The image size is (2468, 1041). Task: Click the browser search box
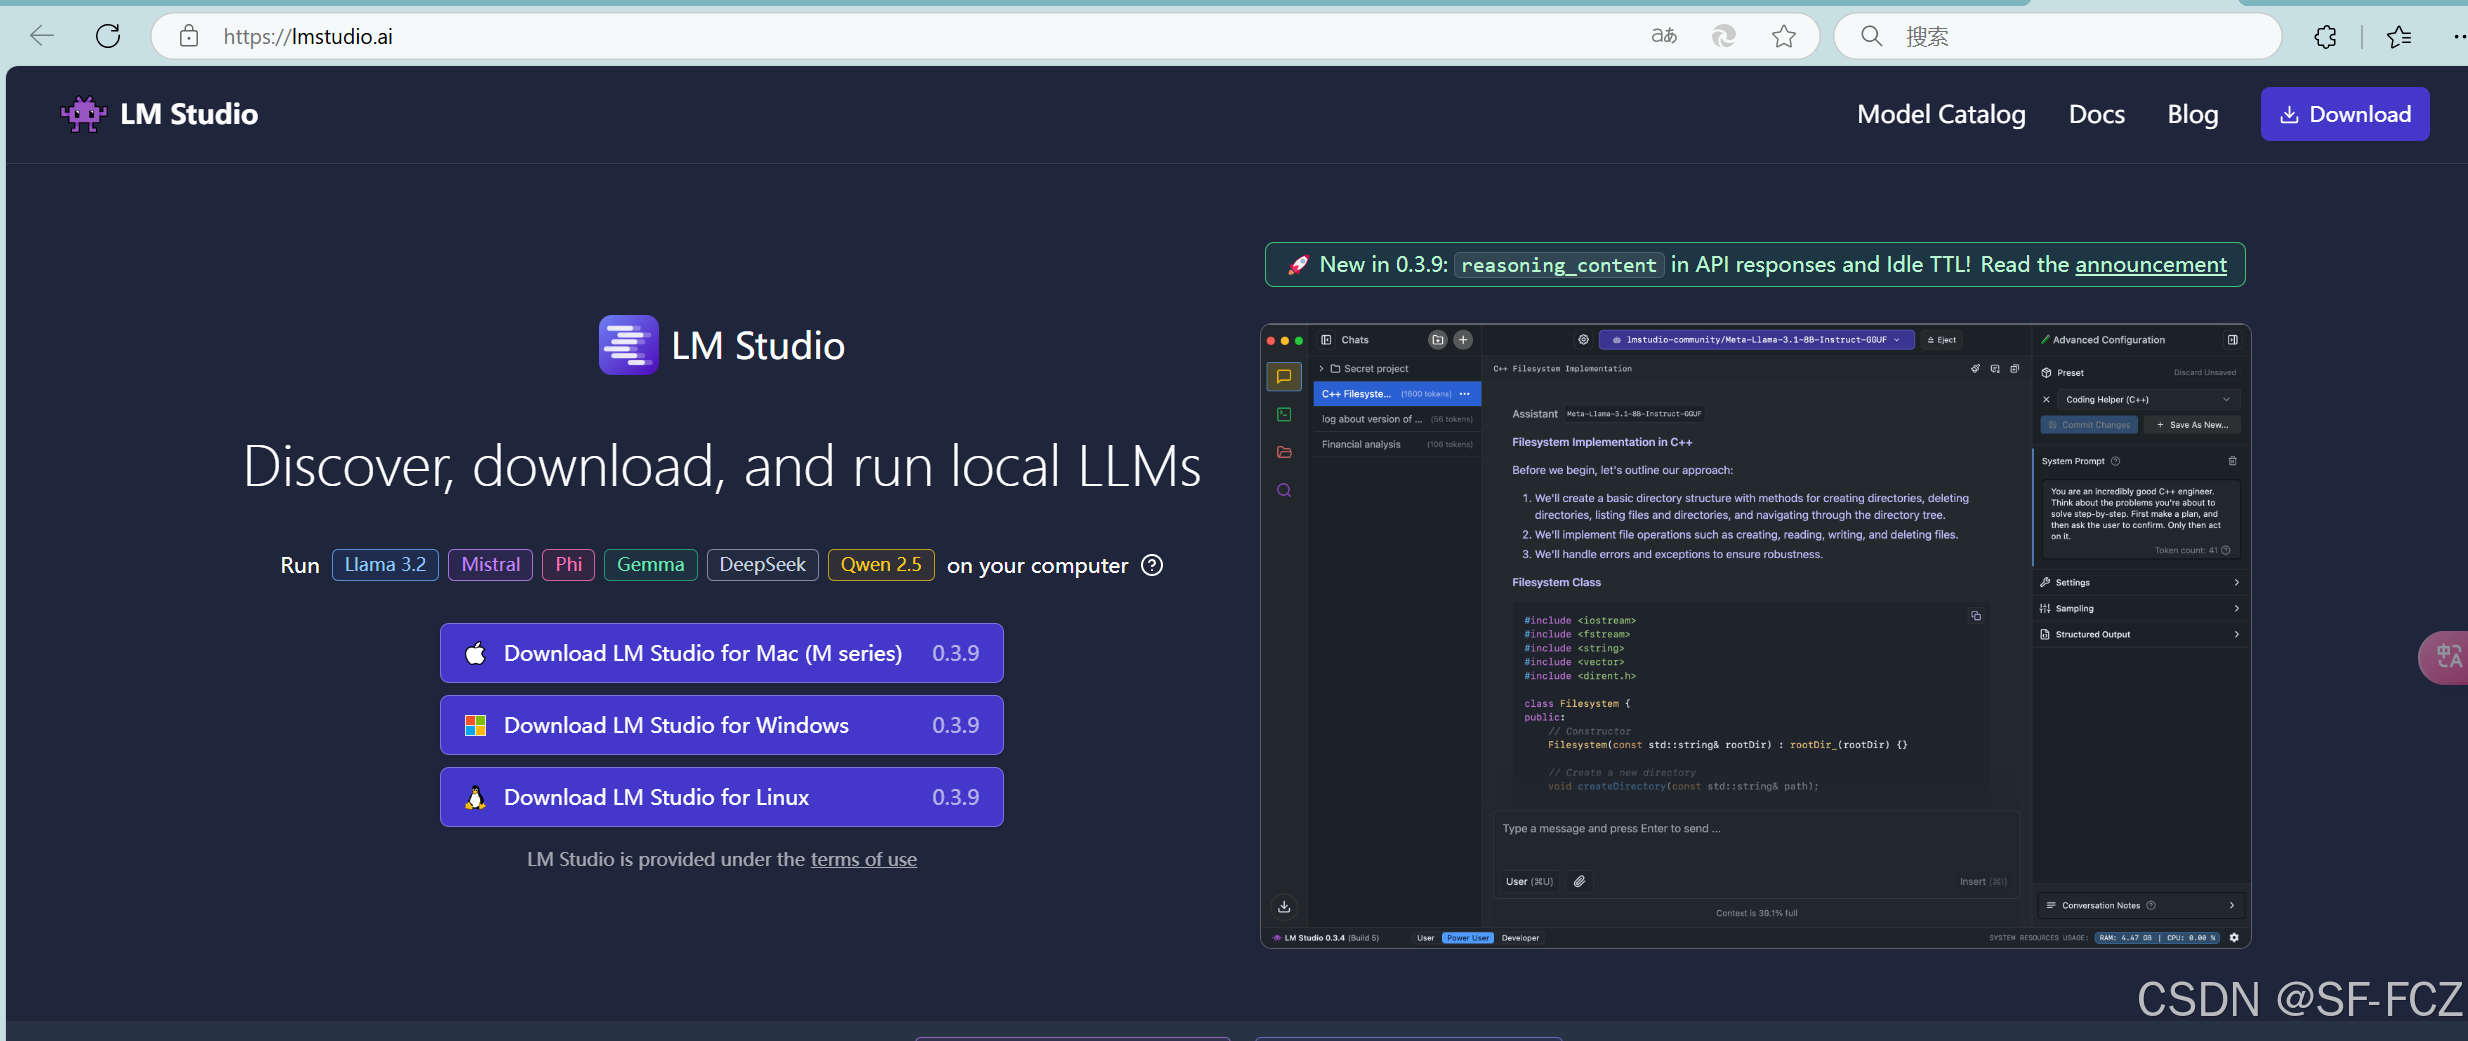2058,37
